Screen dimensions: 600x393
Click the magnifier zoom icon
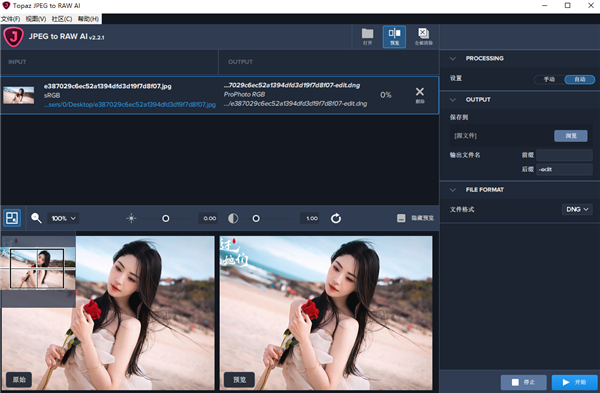36,218
